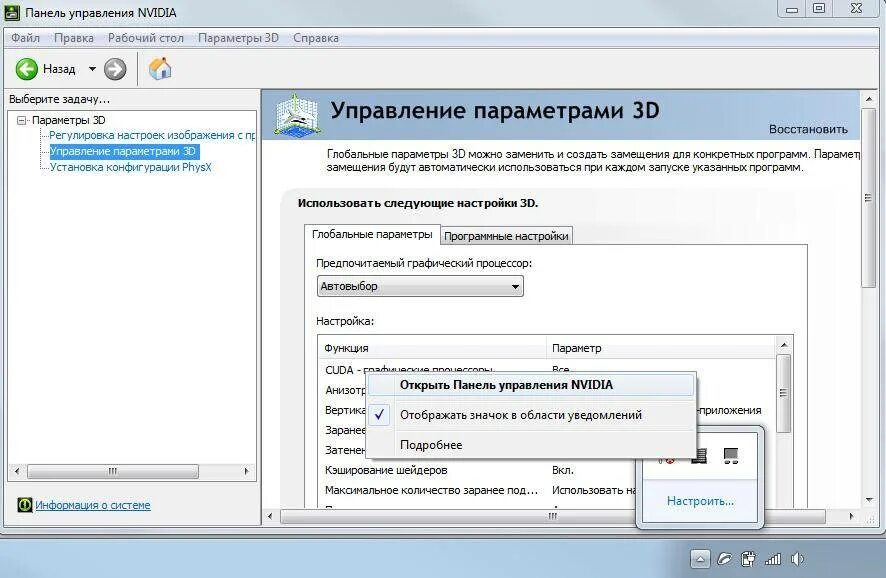Go to the Home page icon

160,69
